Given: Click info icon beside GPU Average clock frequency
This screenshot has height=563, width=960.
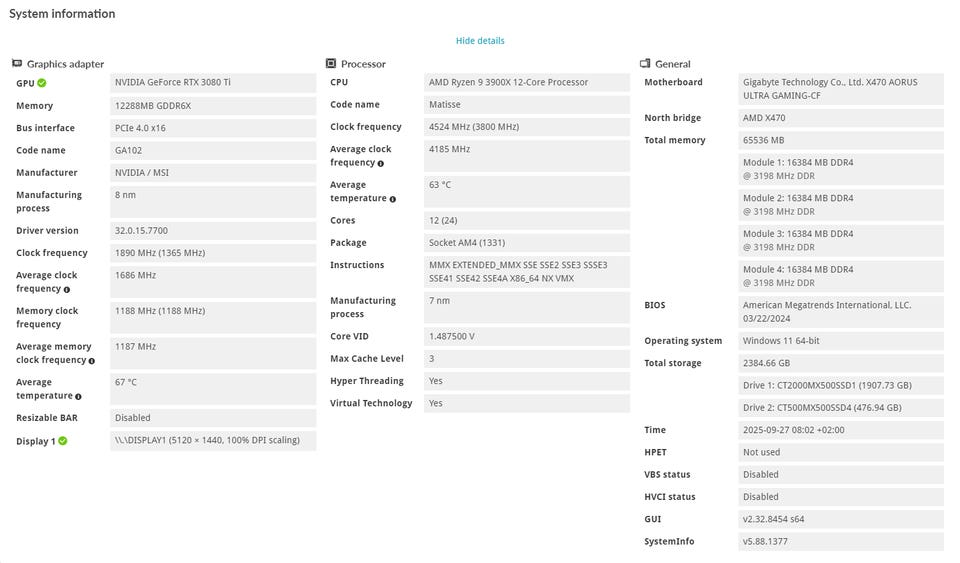Looking at the screenshot, I should click(67, 289).
